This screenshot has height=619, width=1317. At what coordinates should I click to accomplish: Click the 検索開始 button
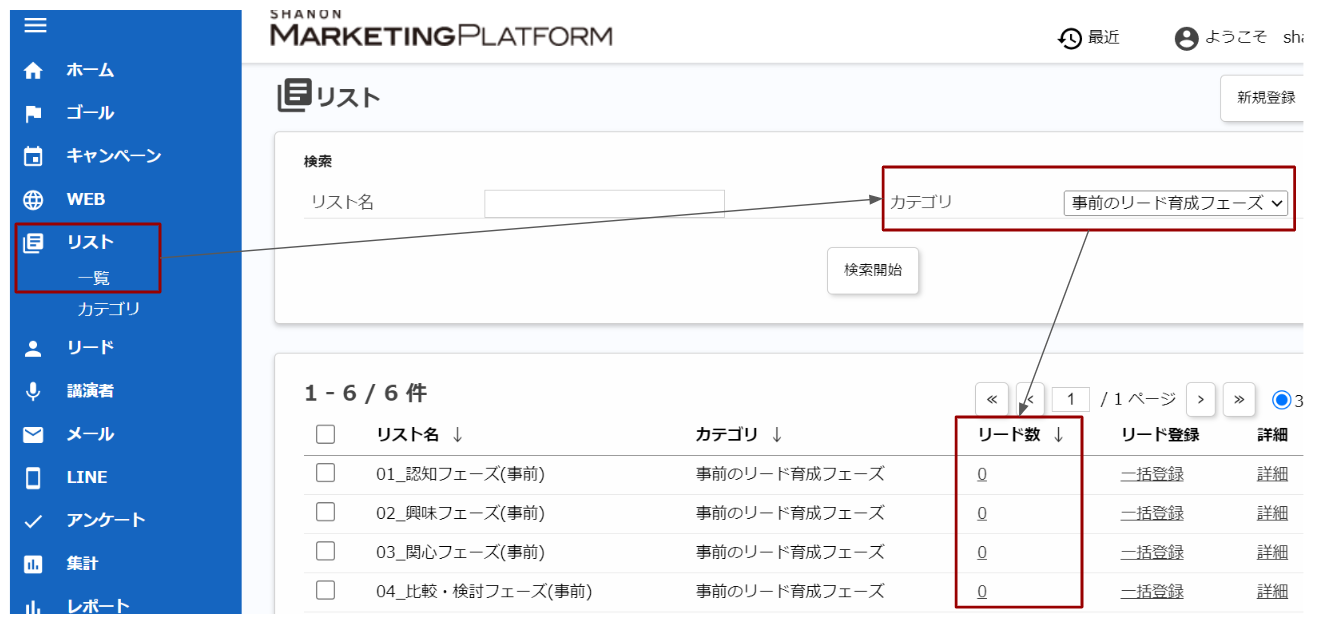[x=873, y=270]
